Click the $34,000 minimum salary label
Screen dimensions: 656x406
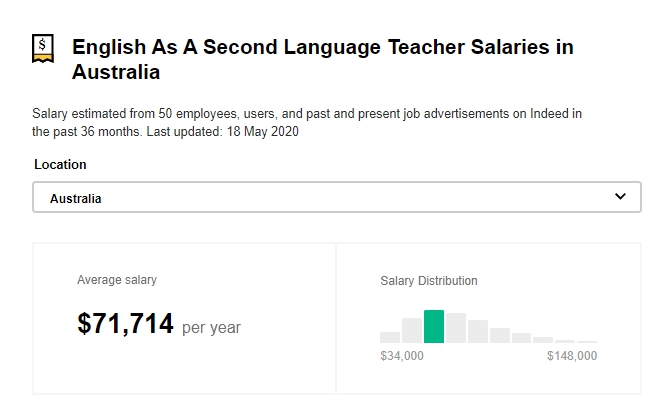tap(402, 355)
